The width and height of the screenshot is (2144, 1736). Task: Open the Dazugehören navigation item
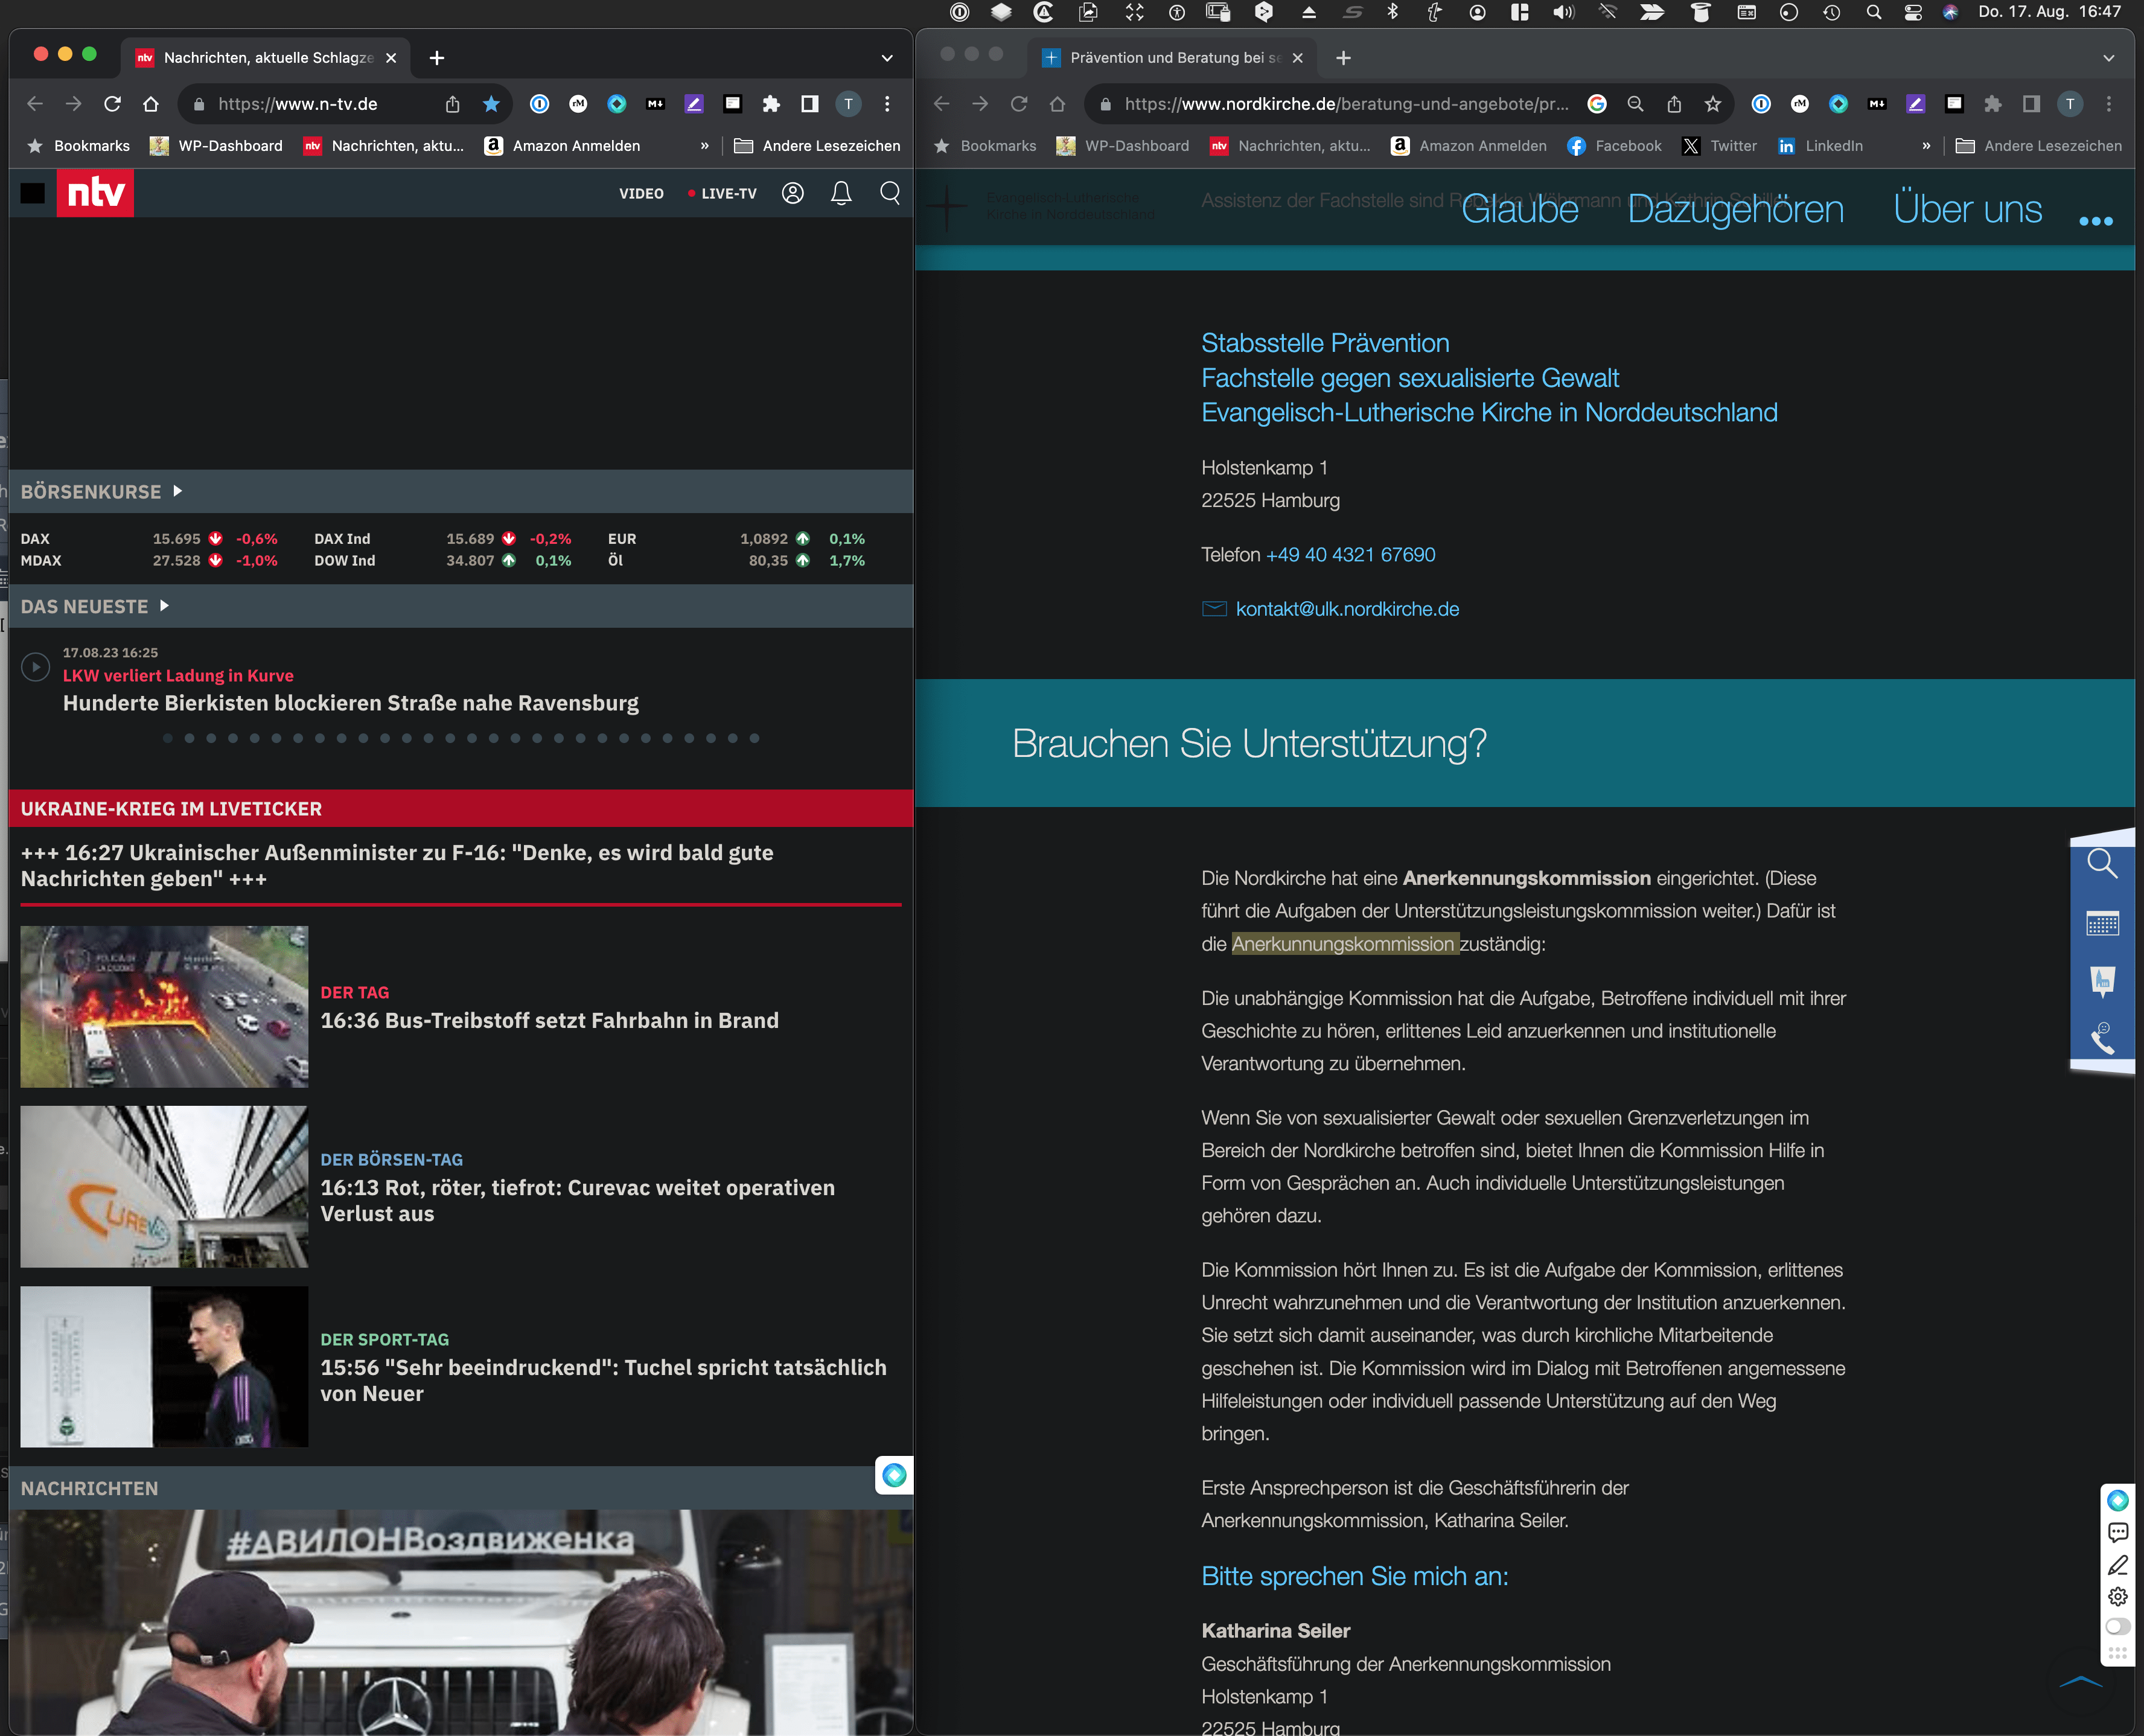(1736, 209)
